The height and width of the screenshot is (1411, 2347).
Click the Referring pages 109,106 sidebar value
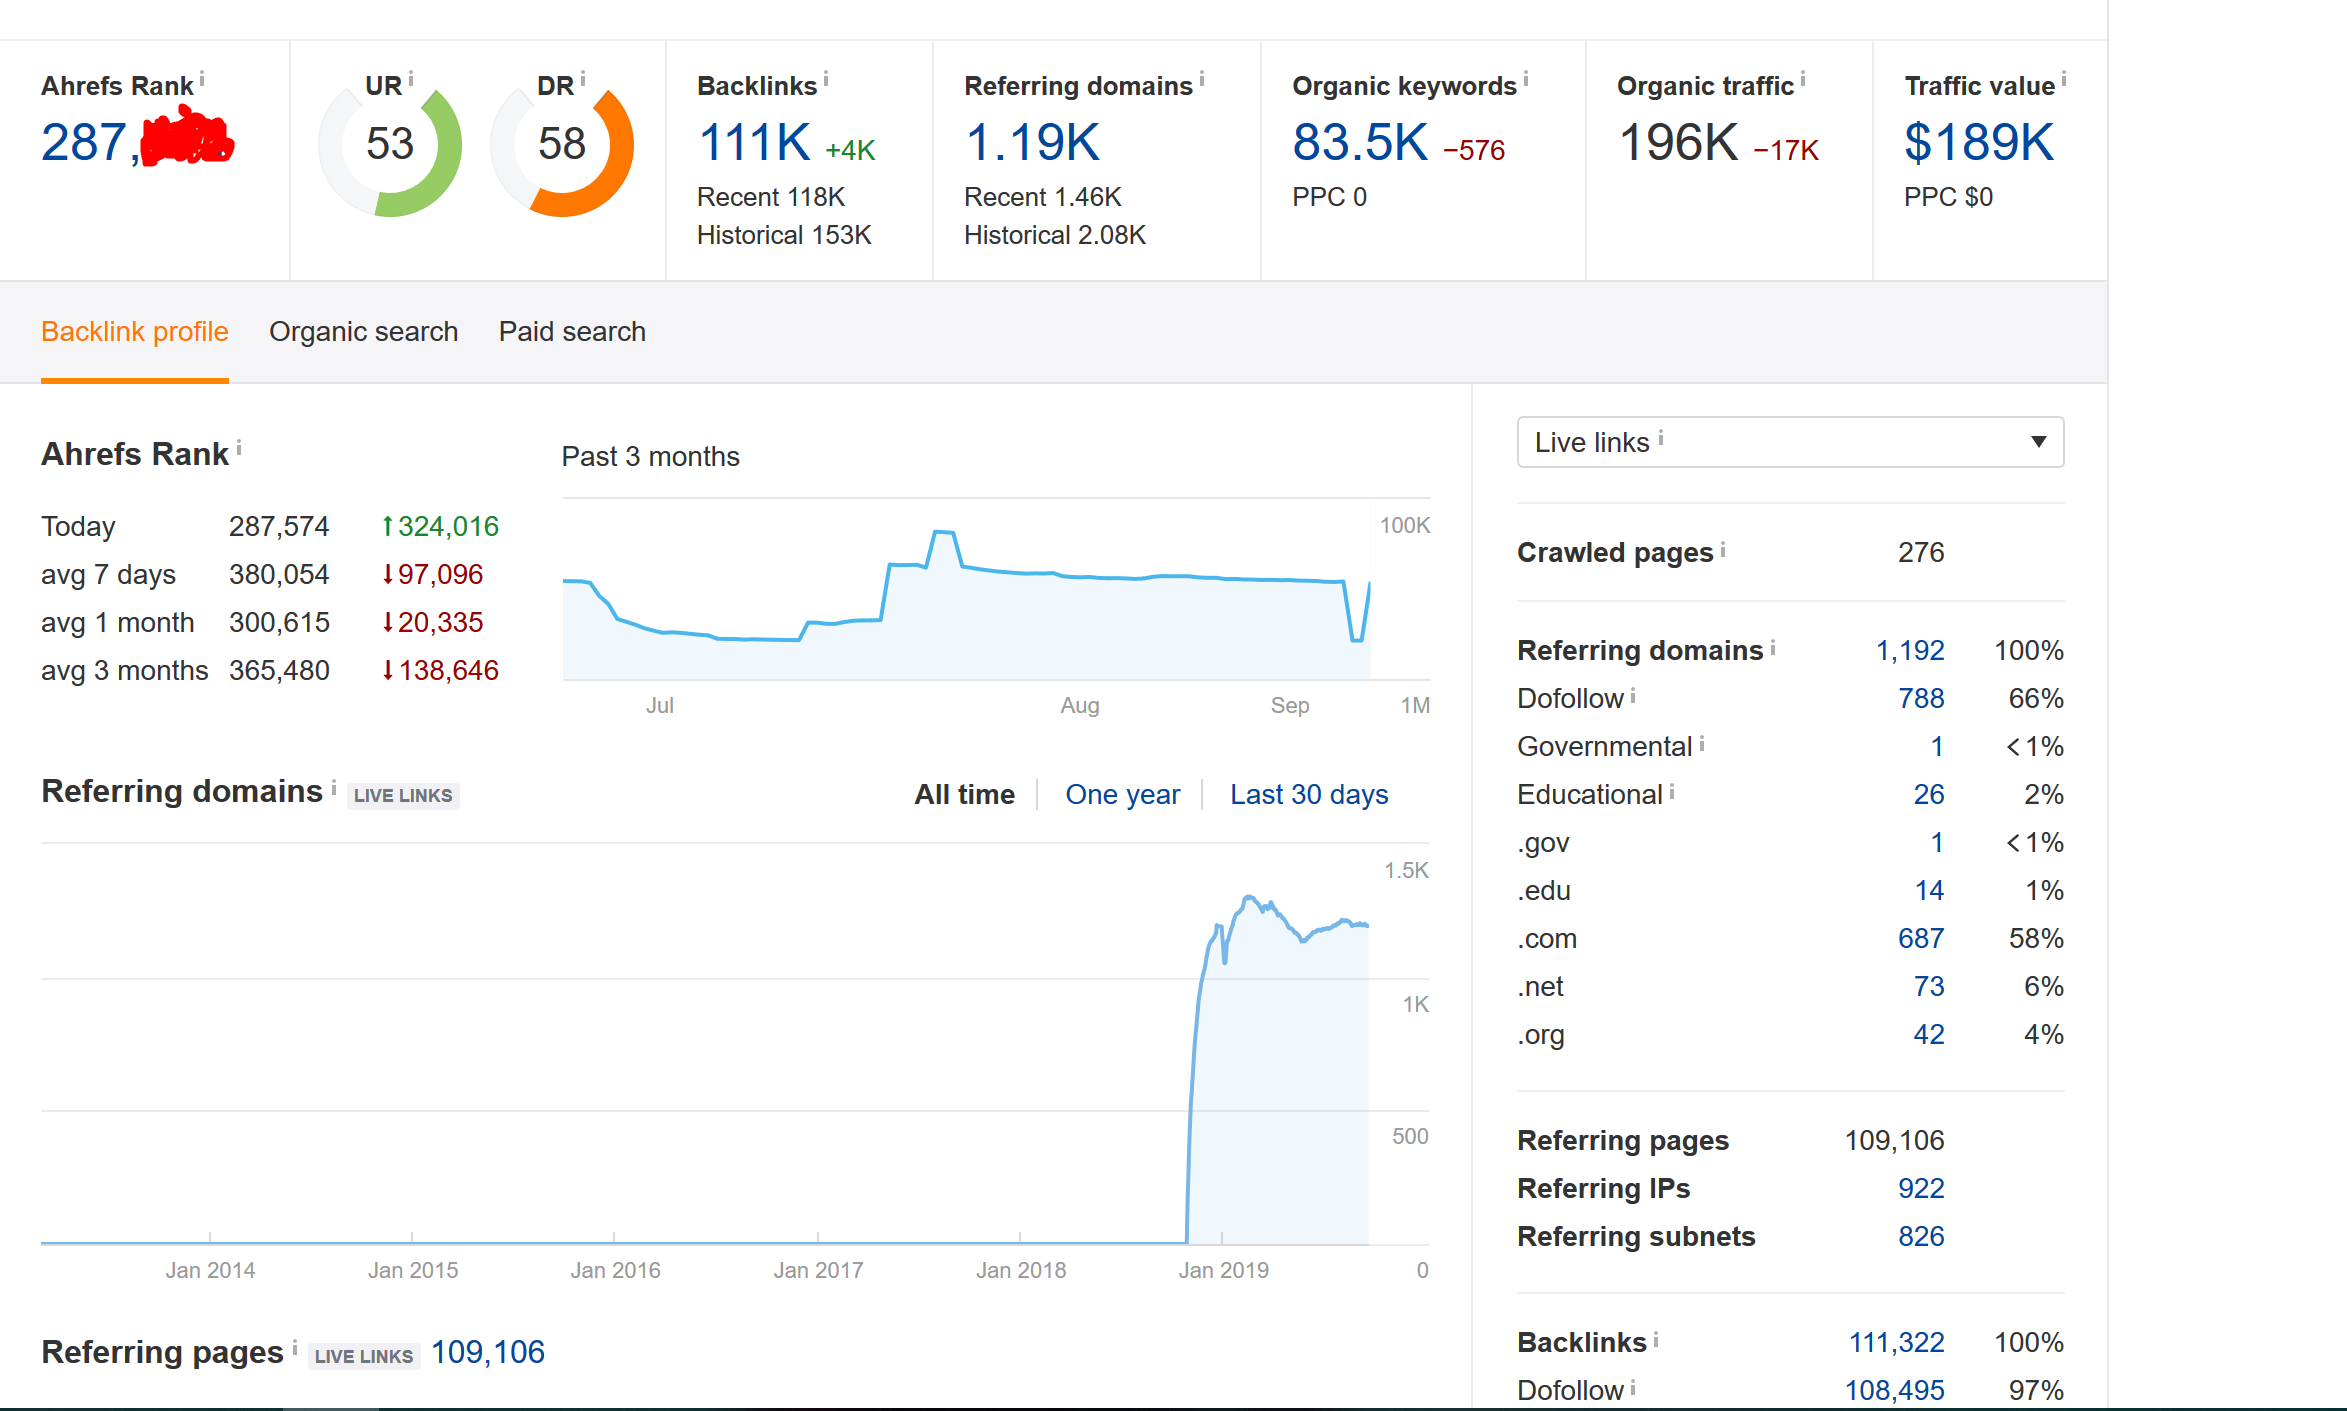[x=1894, y=1141]
